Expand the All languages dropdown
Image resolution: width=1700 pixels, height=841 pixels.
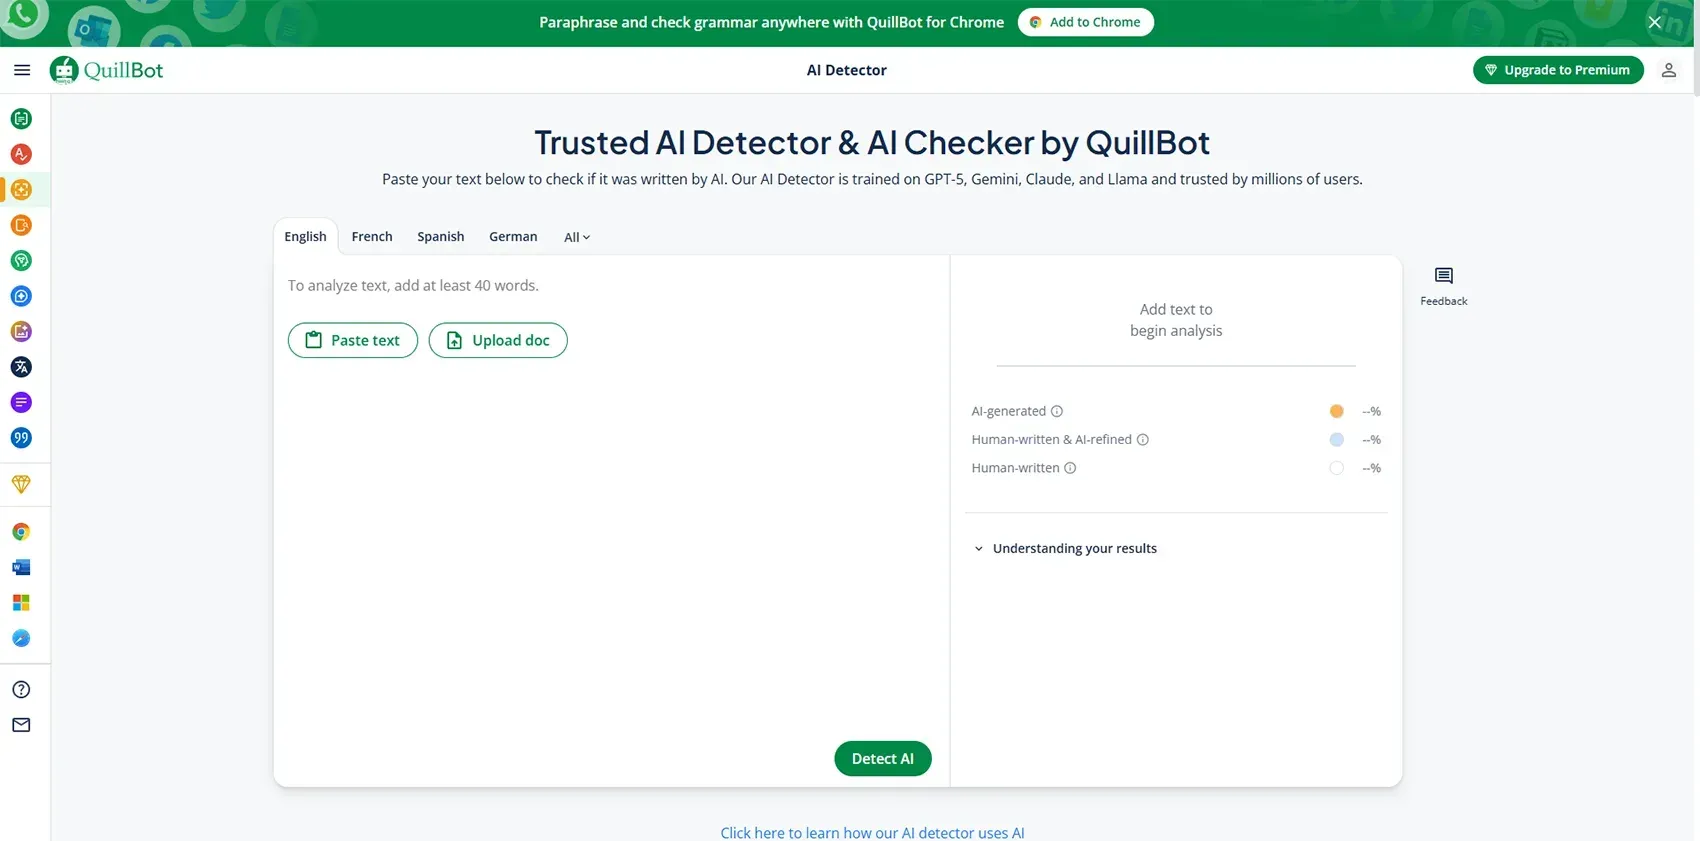[577, 237]
